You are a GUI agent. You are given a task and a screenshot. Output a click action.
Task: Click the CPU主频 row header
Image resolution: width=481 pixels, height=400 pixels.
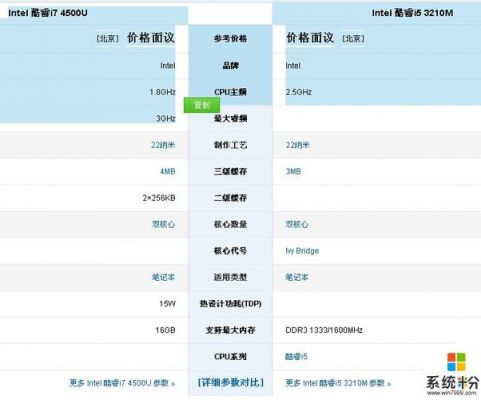(x=230, y=92)
